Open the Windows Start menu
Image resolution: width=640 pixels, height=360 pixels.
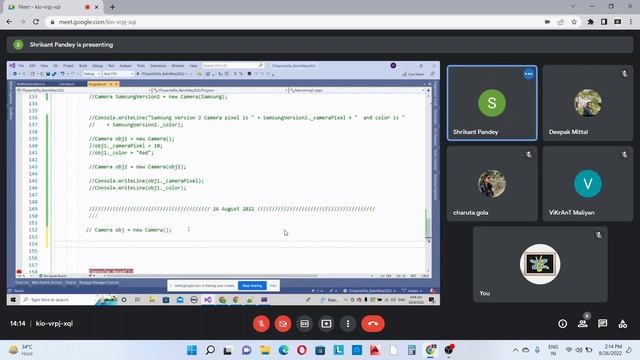[191, 350]
